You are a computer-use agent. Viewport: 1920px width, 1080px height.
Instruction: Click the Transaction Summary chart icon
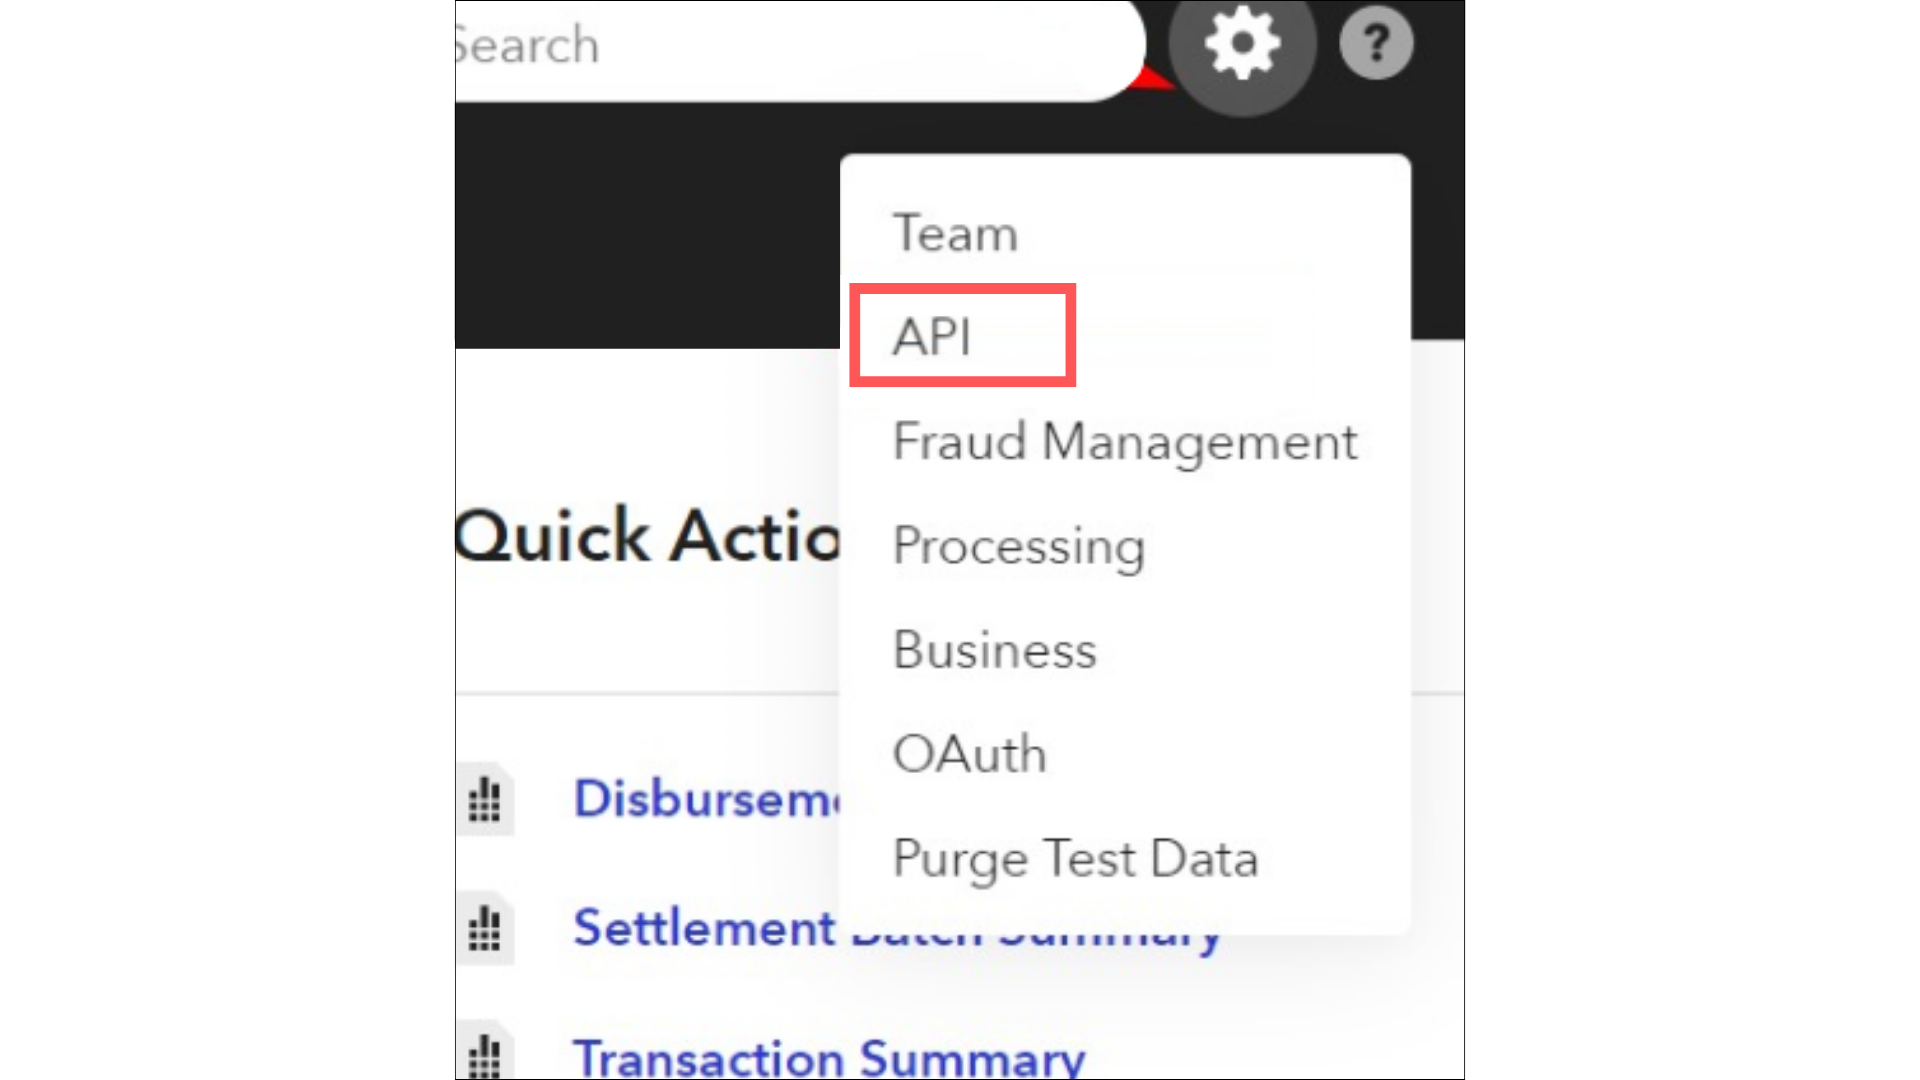pyautogui.click(x=485, y=1052)
